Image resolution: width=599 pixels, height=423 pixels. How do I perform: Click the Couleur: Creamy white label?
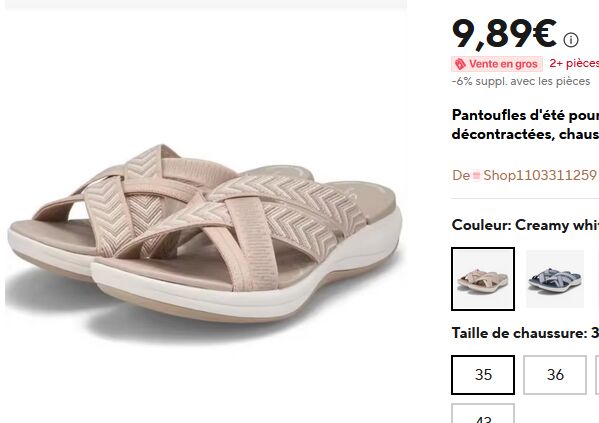525,225
